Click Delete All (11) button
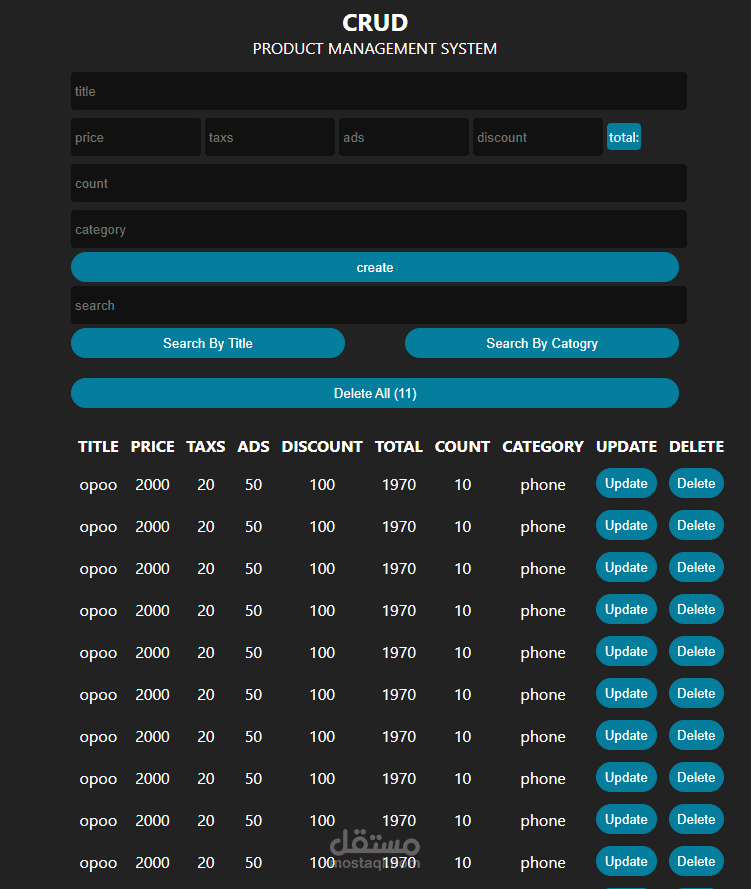 [x=375, y=393]
